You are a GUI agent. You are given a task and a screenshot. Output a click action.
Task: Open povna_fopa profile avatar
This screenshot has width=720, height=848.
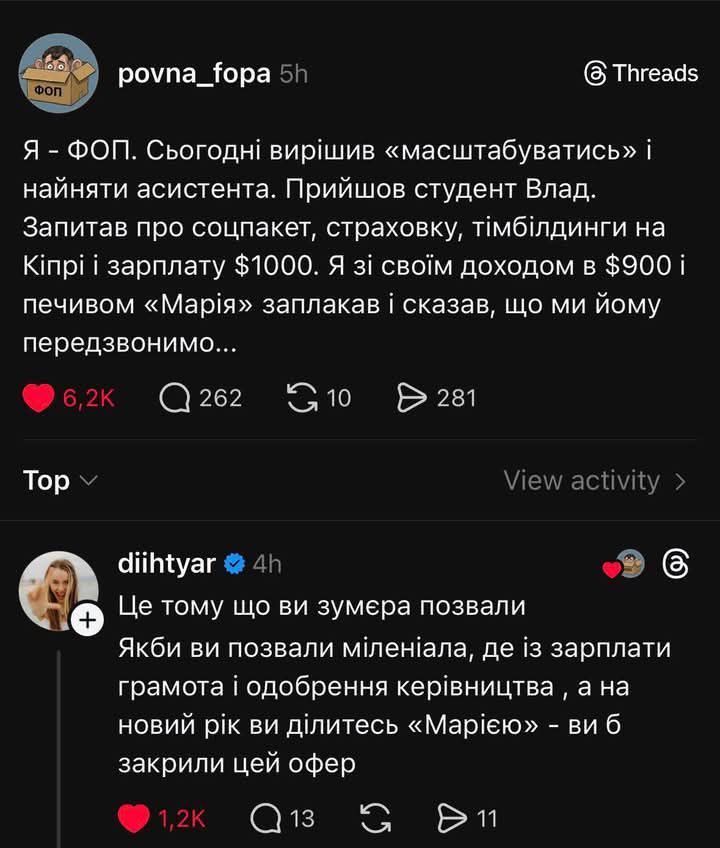pos(59,73)
